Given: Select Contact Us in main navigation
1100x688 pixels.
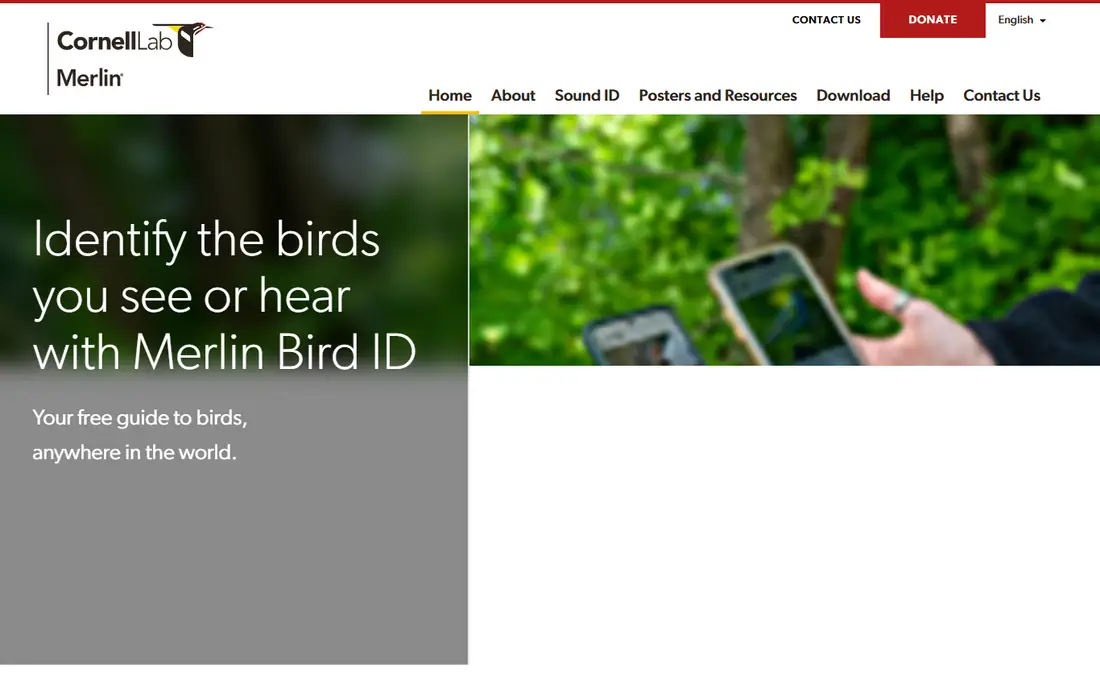Looking at the screenshot, I should 1001,95.
